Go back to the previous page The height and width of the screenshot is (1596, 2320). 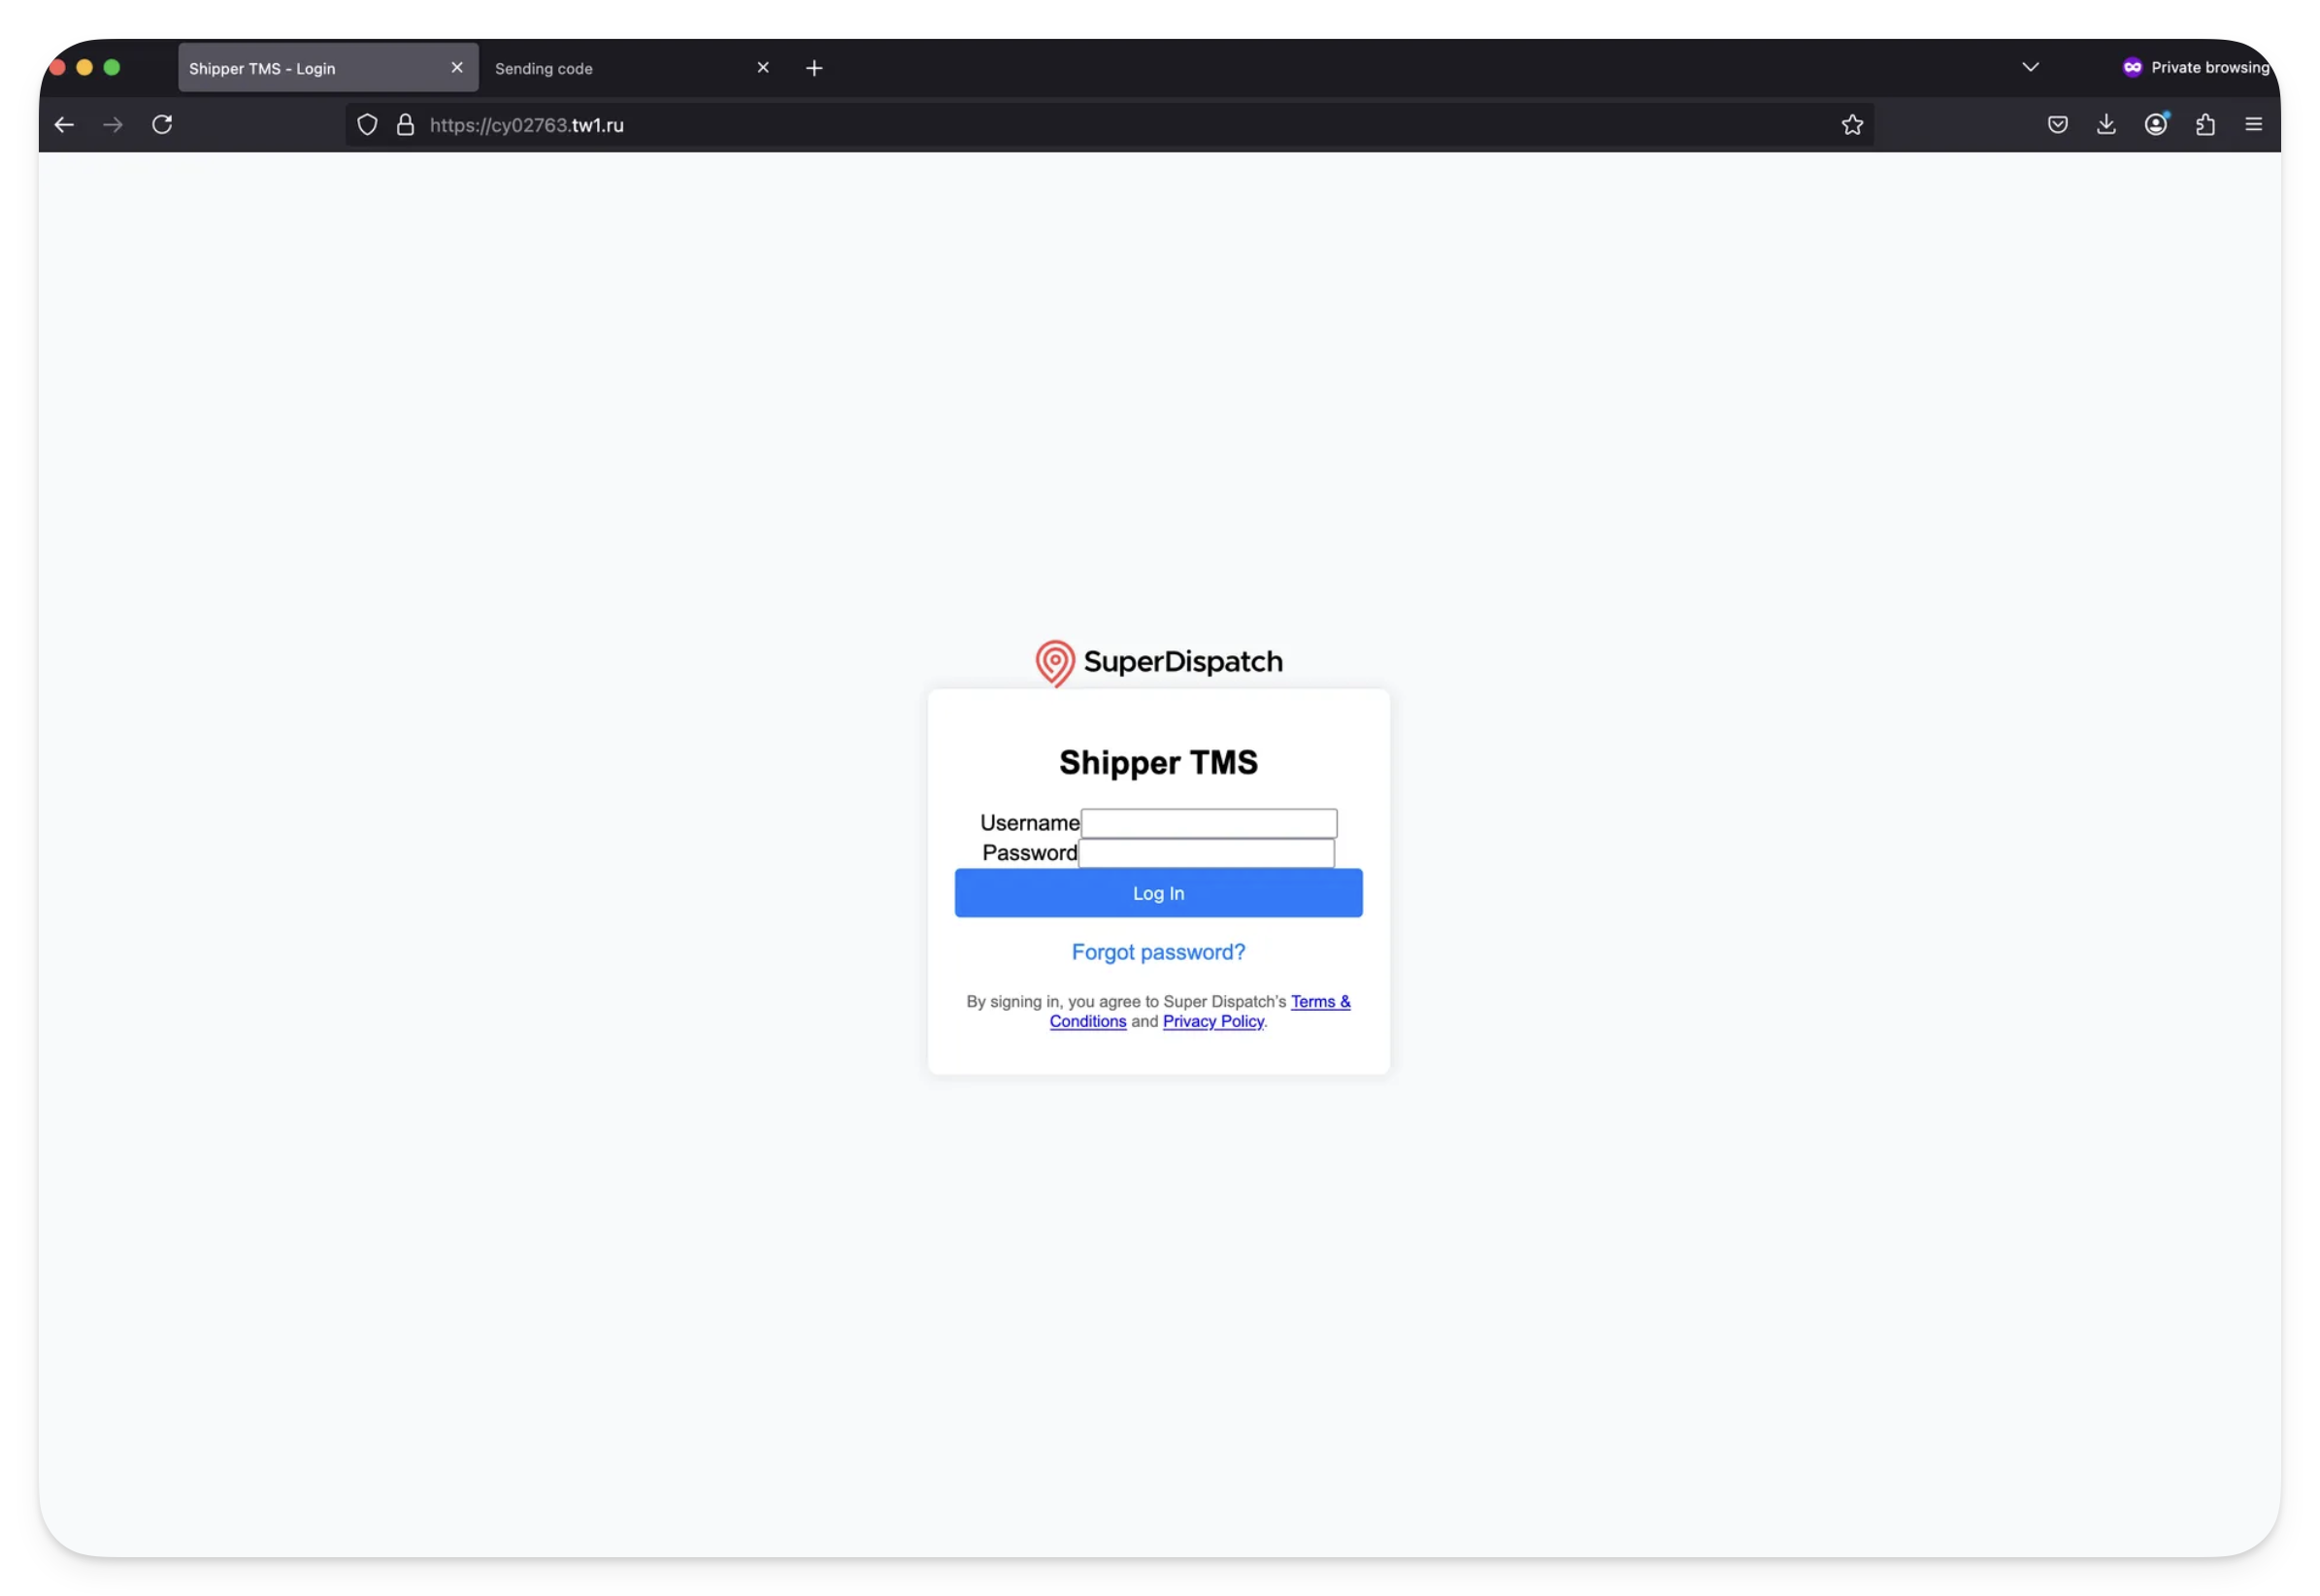64,125
